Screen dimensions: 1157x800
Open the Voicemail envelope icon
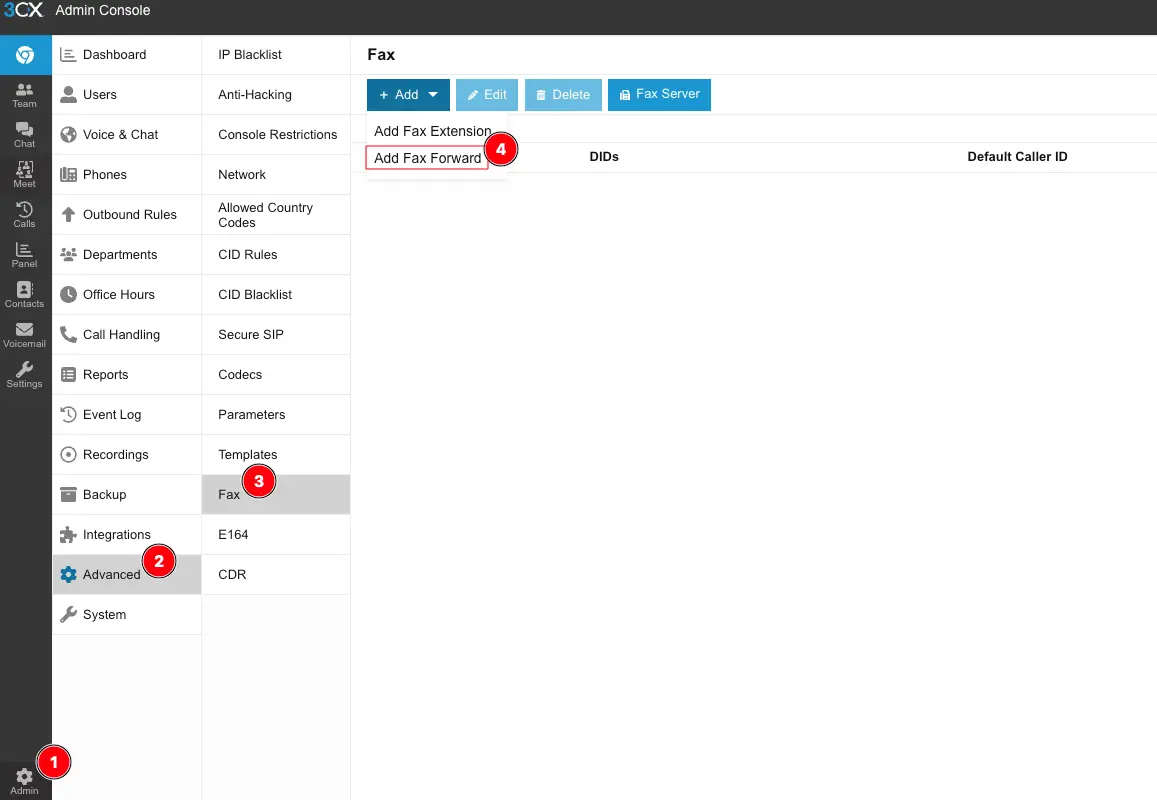[25, 335]
